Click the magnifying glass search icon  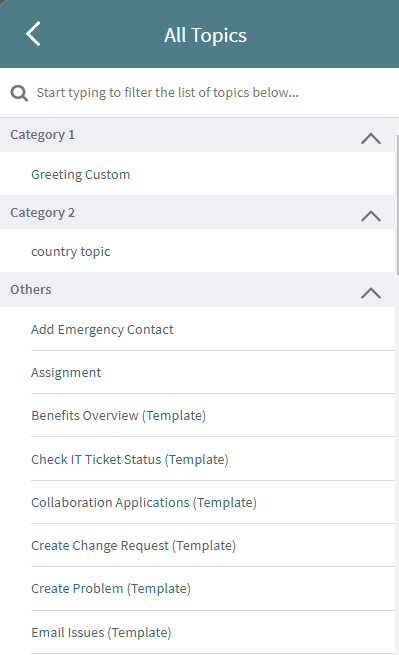[19, 93]
